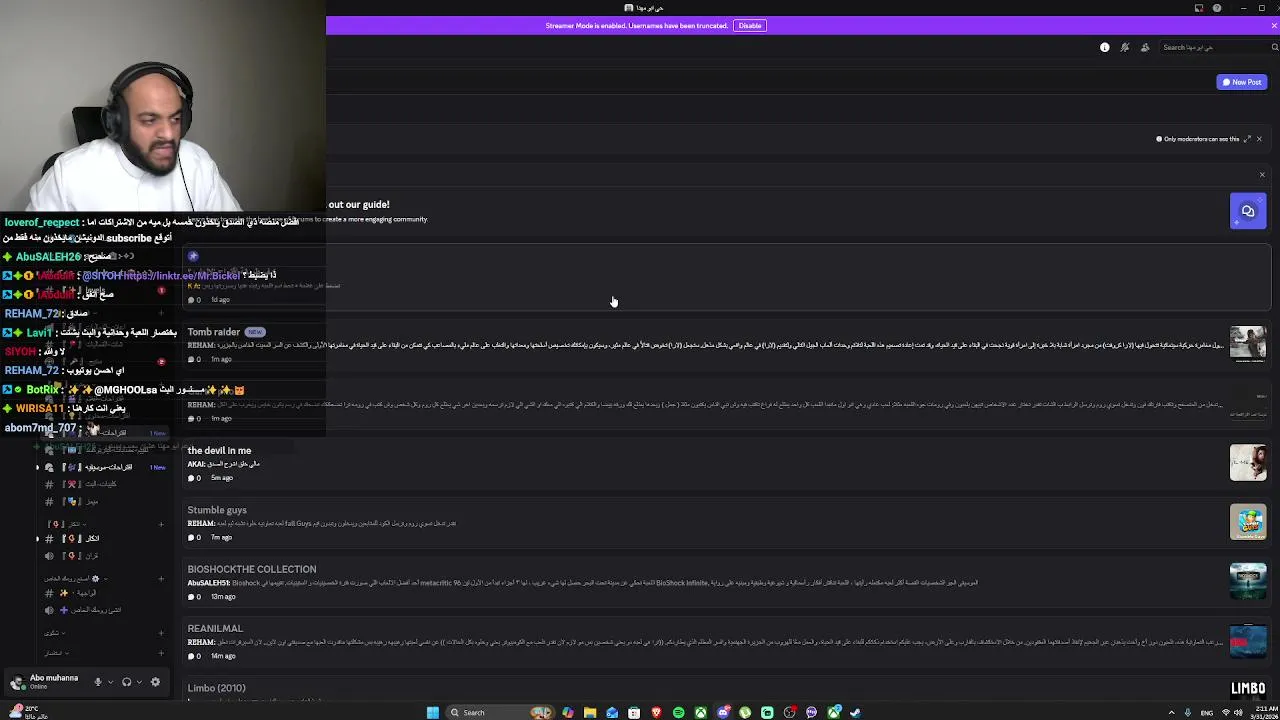Open the Limbo (2010) forum post
The width and height of the screenshot is (1280, 720).
pyautogui.click(x=726, y=690)
